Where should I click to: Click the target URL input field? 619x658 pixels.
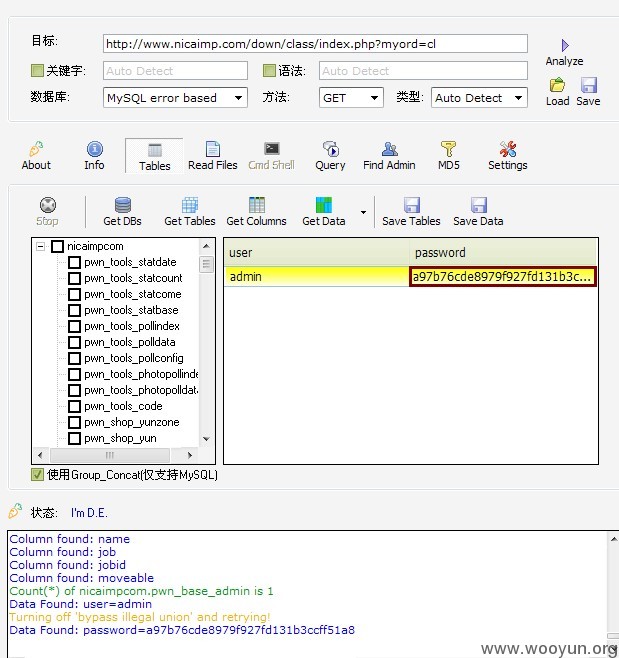(315, 44)
